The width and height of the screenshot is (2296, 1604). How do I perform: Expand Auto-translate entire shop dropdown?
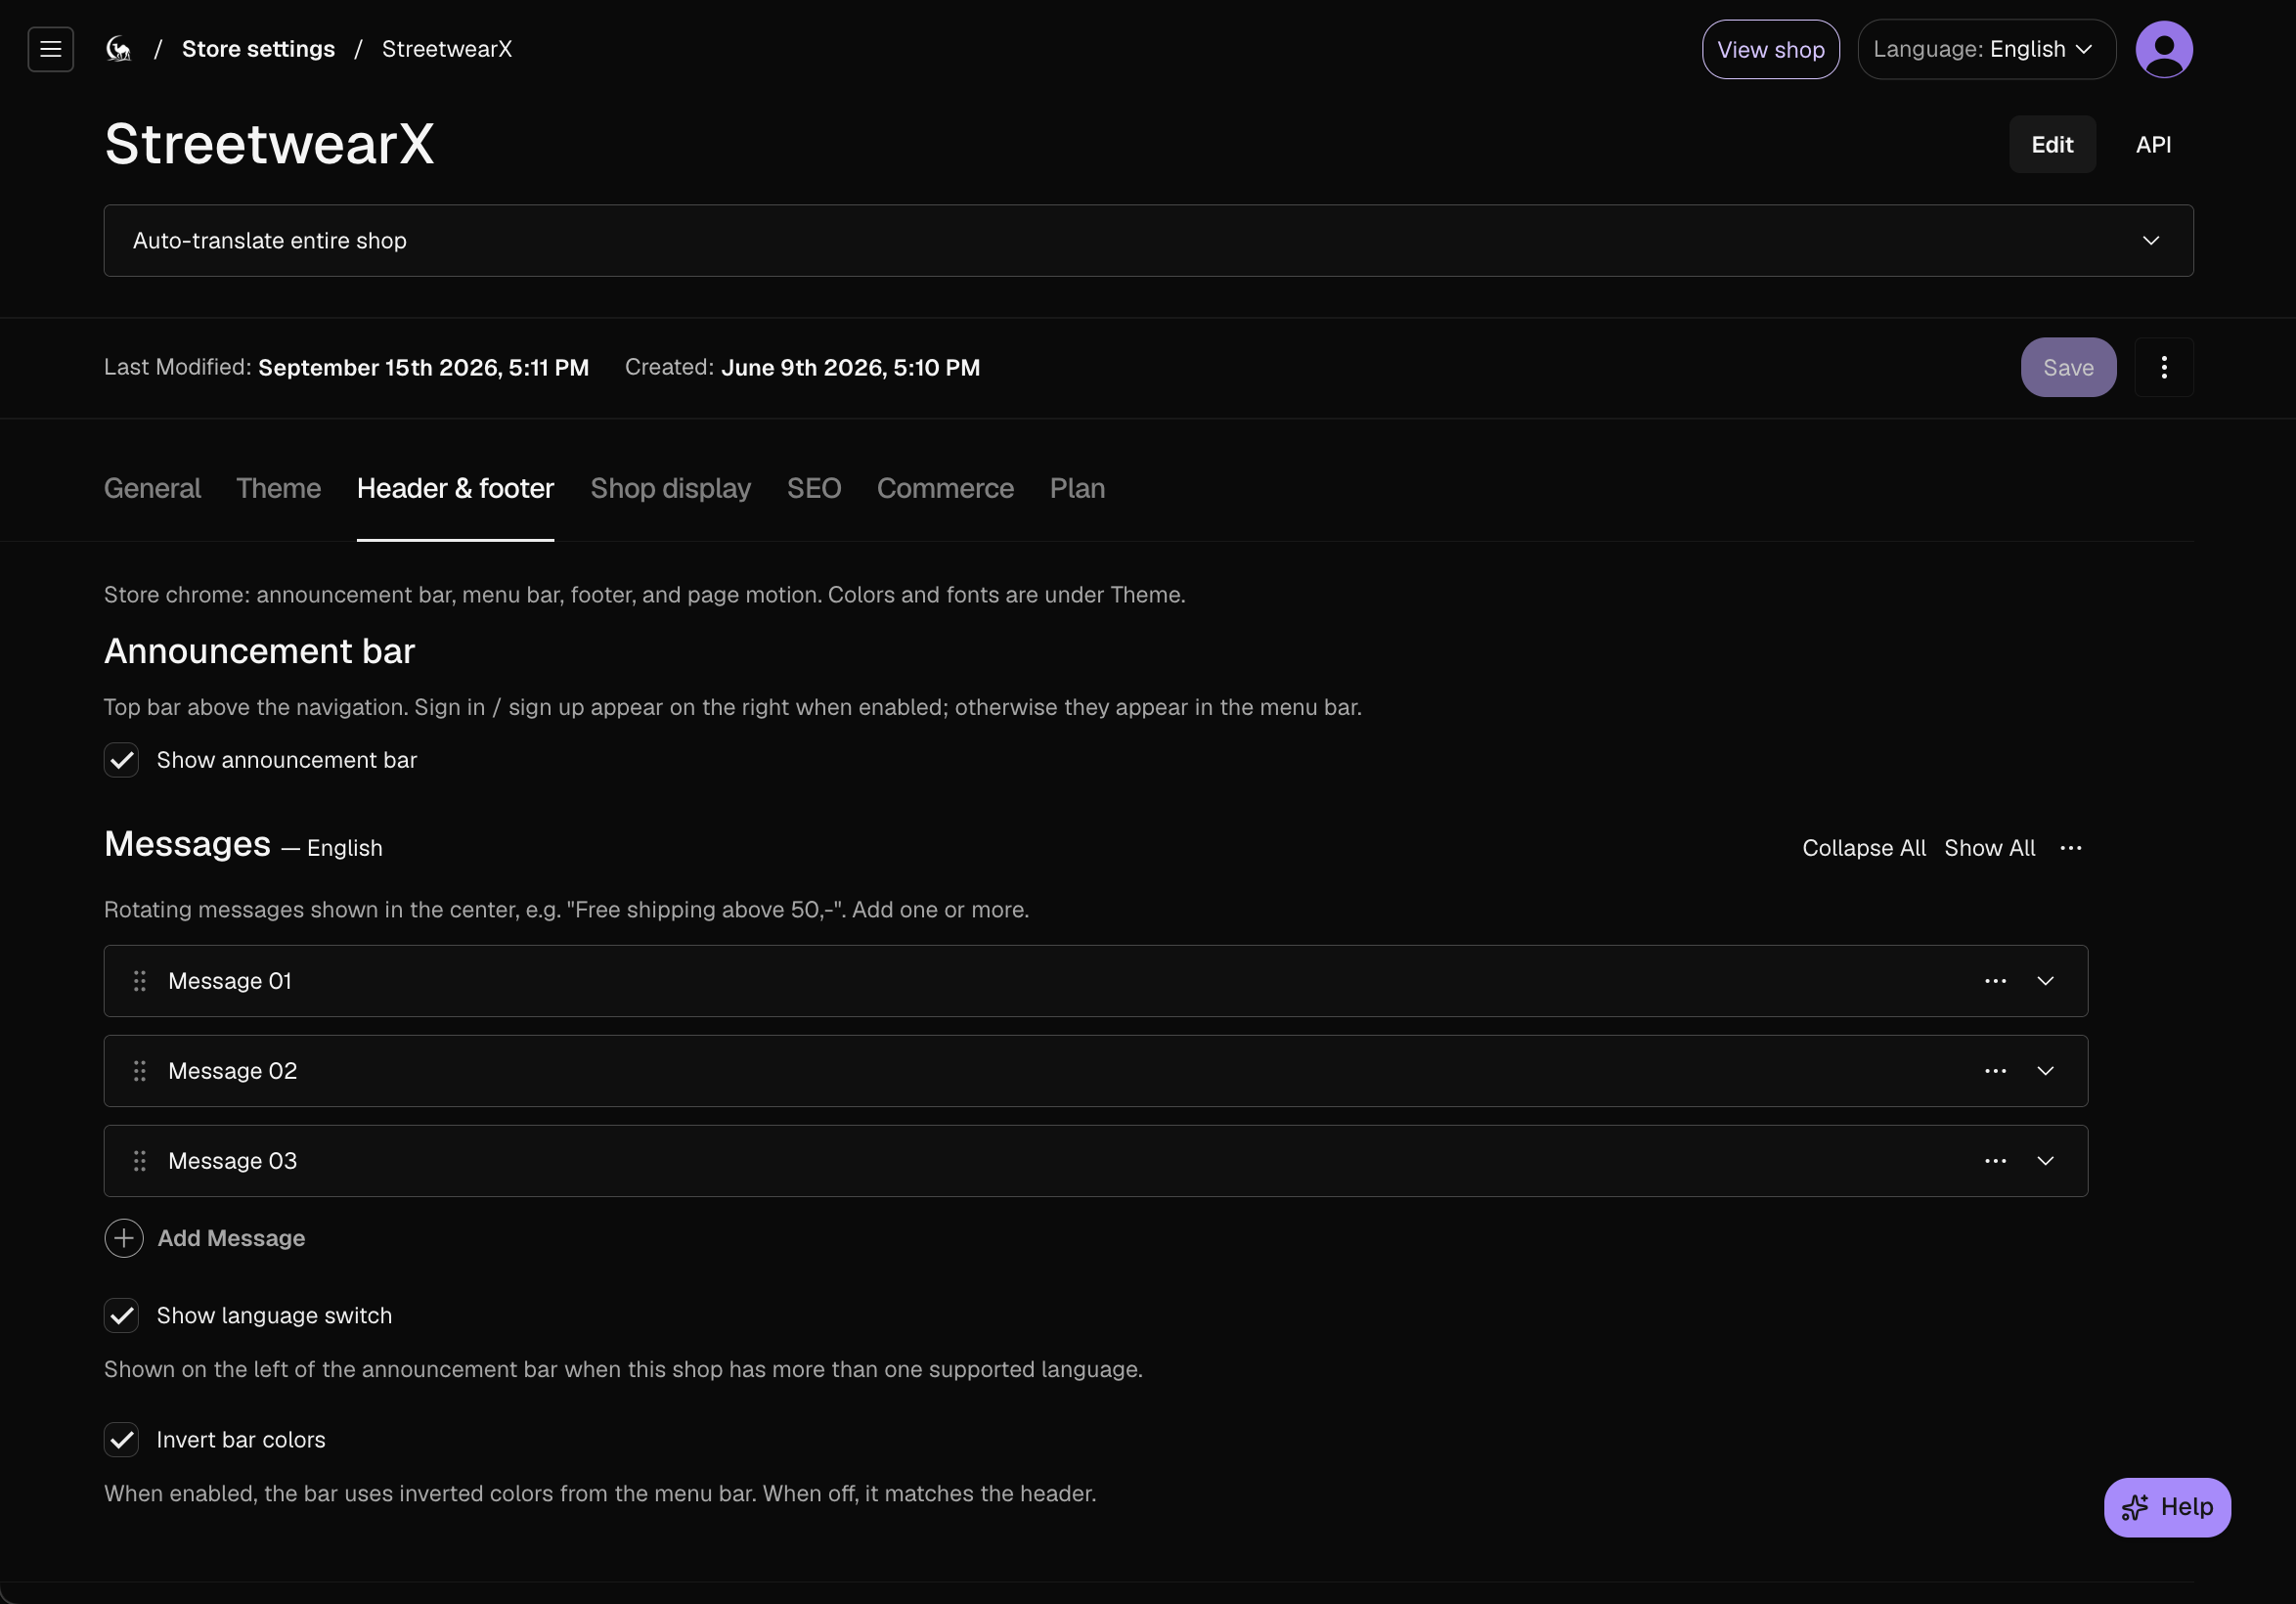pyautogui.click(x=1148, y=241)
